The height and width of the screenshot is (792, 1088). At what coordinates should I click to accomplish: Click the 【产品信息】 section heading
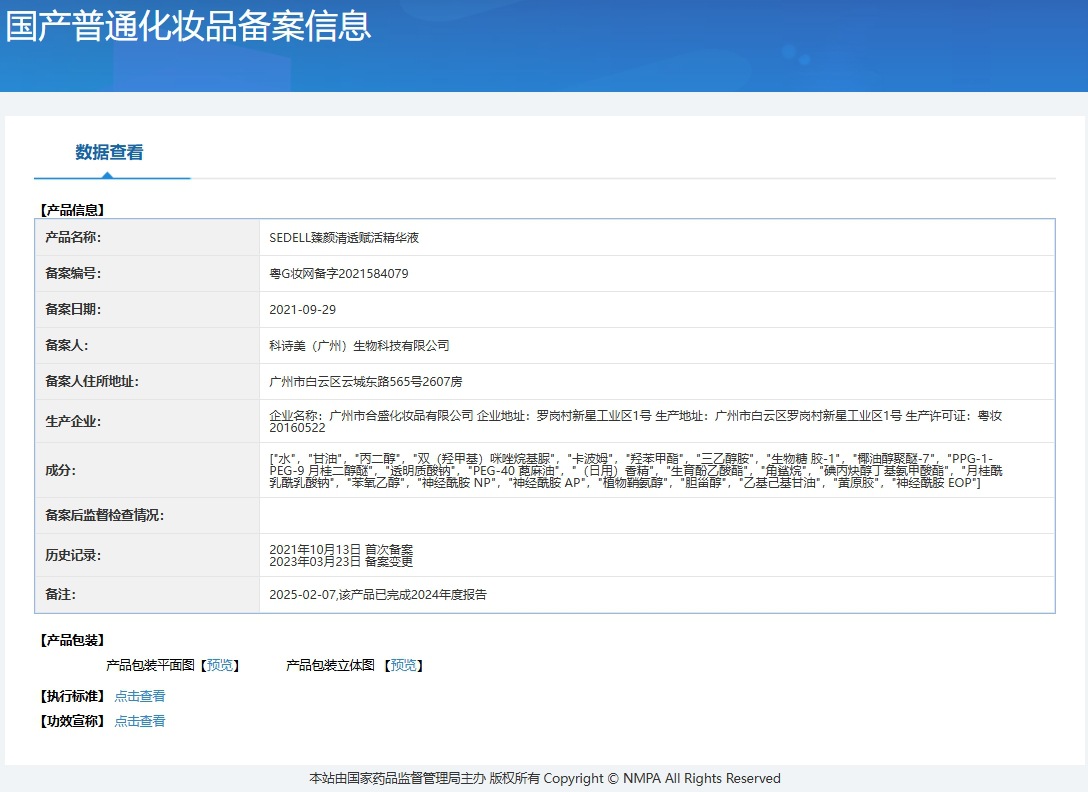(x=72, y=210)
